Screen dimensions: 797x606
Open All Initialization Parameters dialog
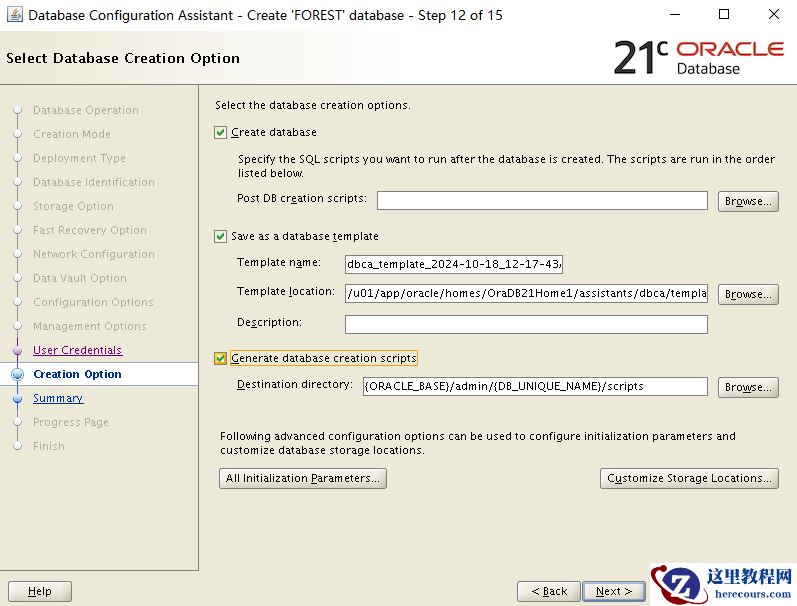tap(302, 478)
